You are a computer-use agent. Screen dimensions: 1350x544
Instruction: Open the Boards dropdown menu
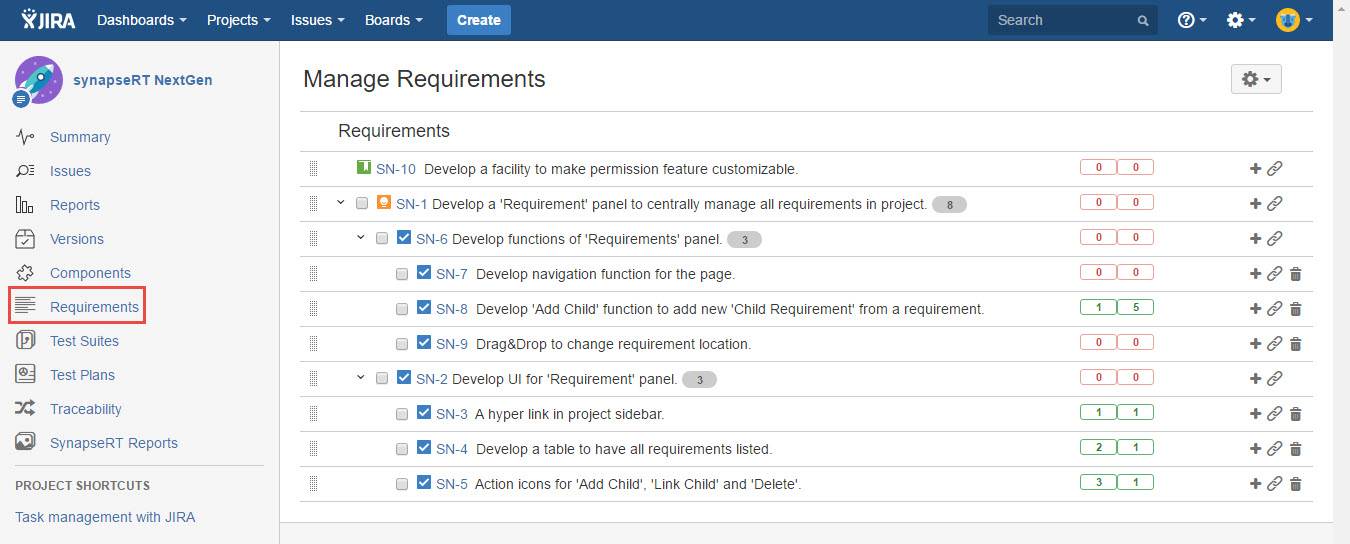pos(394,20)
